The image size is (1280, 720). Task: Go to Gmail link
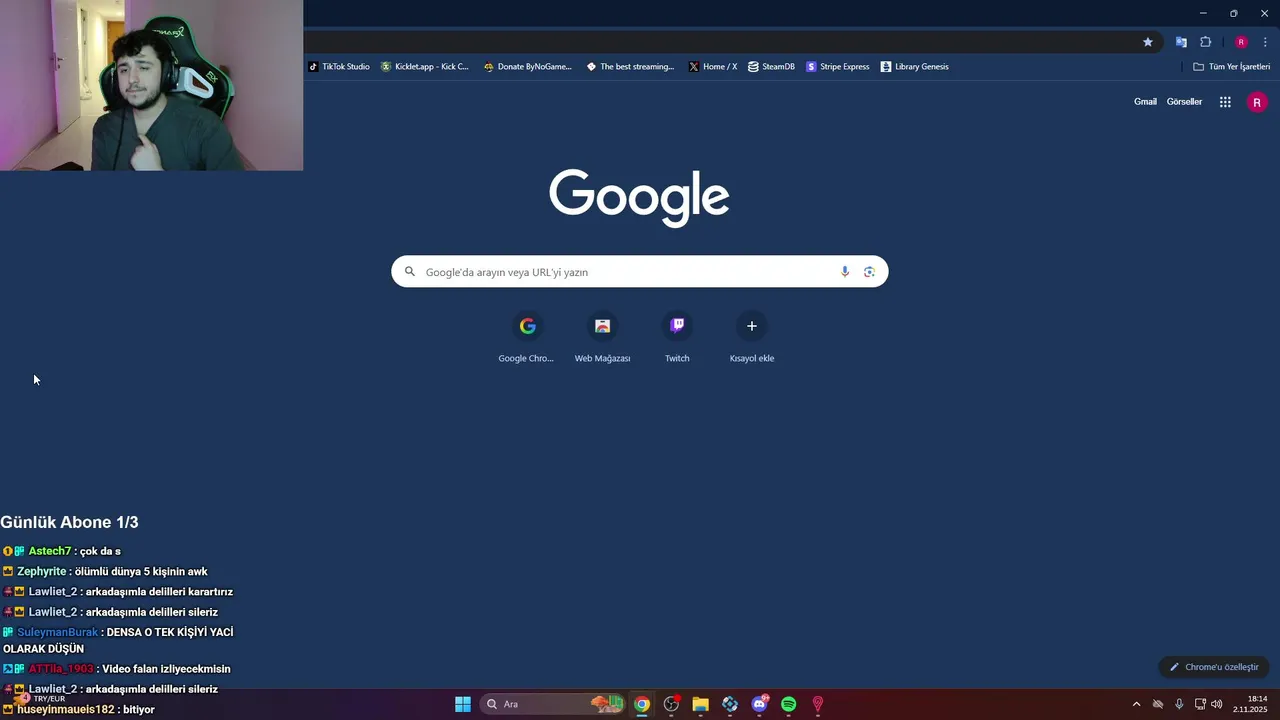coord(1145,102)
